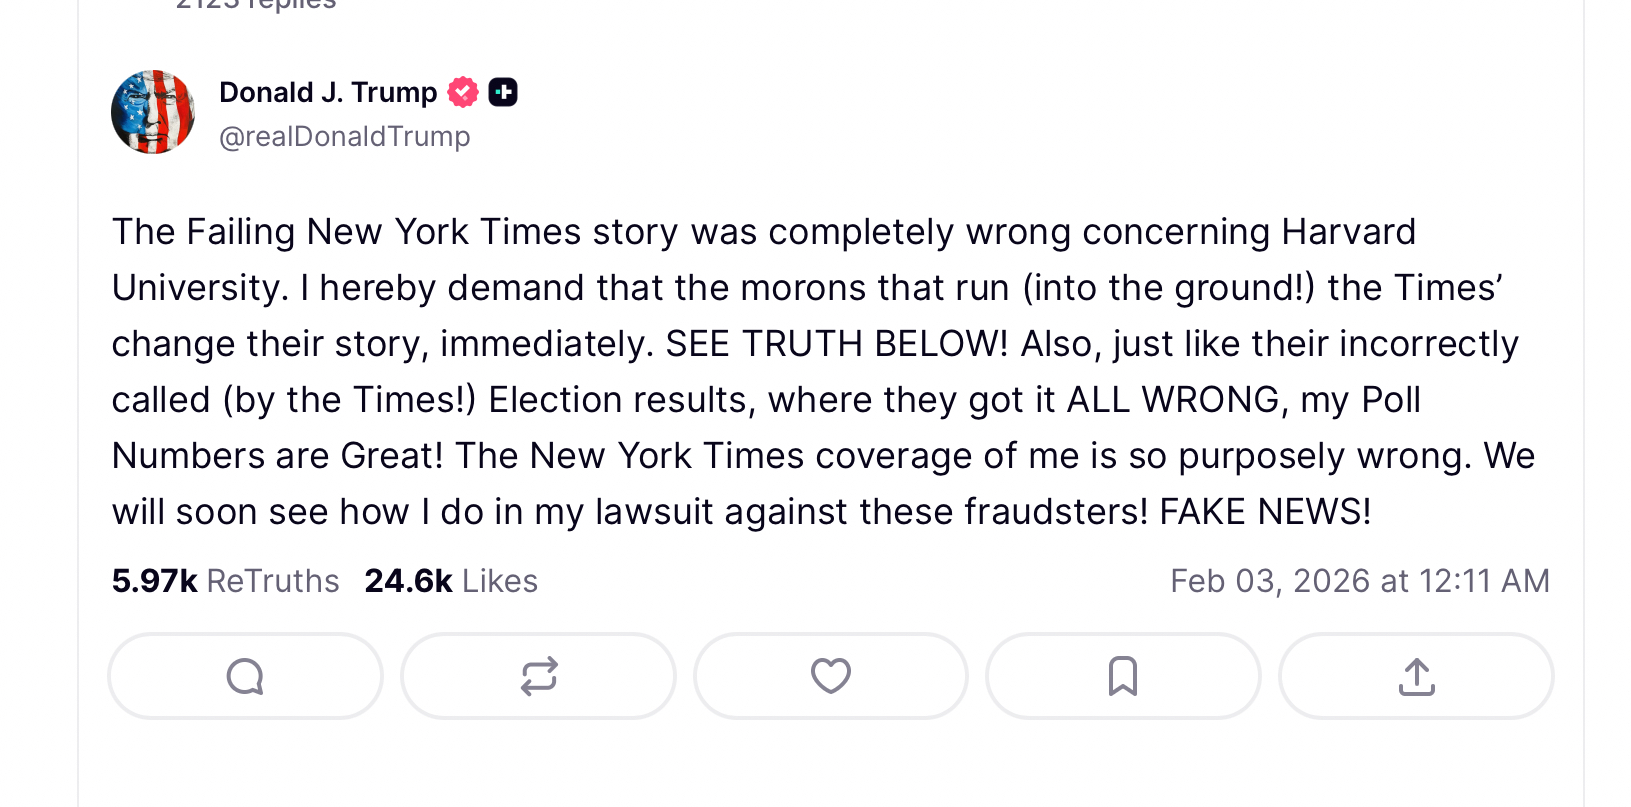The image size is (1631, 807).
Task: View the 24.6k Likes list
Action: point(451,581)
